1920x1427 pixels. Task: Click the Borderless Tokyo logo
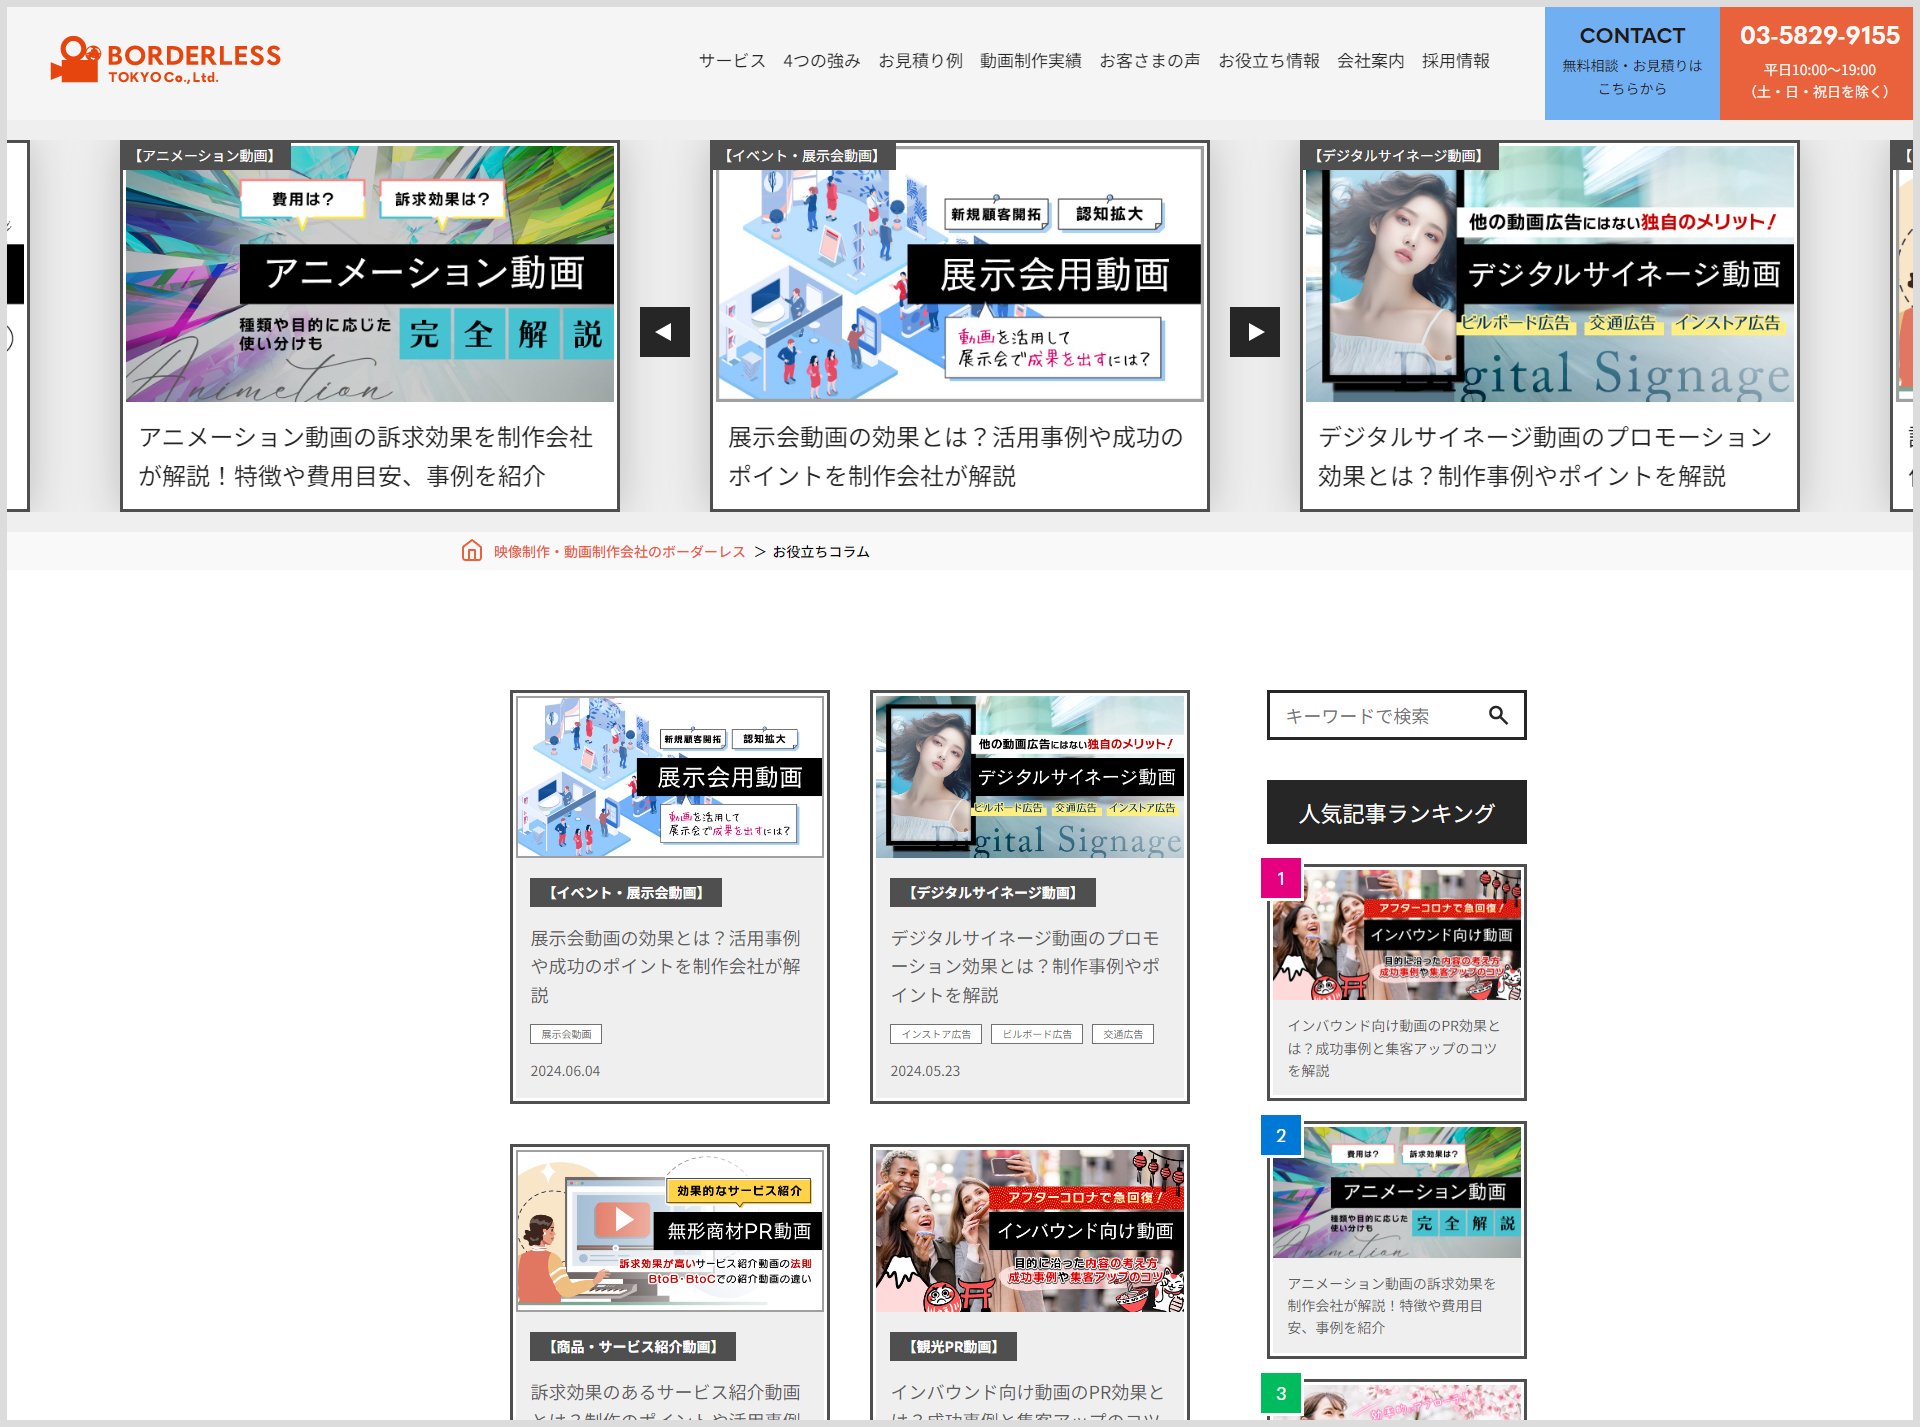[166, 60]
